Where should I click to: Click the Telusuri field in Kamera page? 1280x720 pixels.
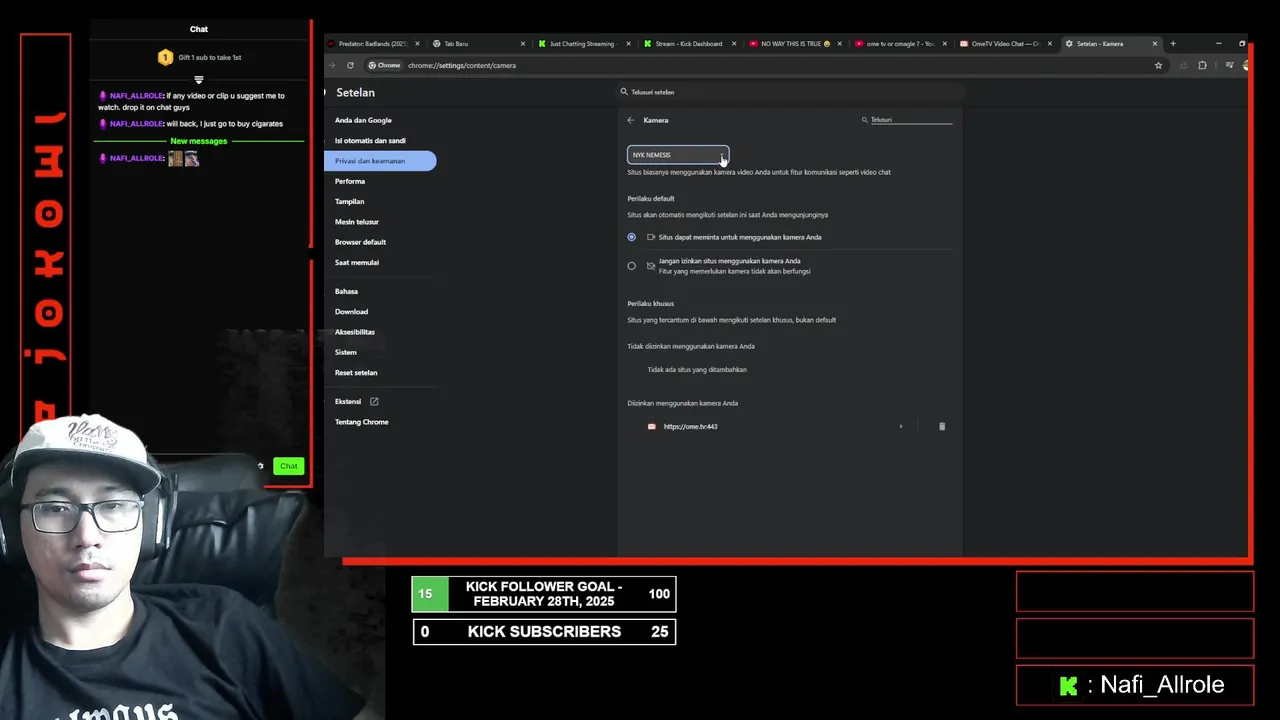click(910, 120)
